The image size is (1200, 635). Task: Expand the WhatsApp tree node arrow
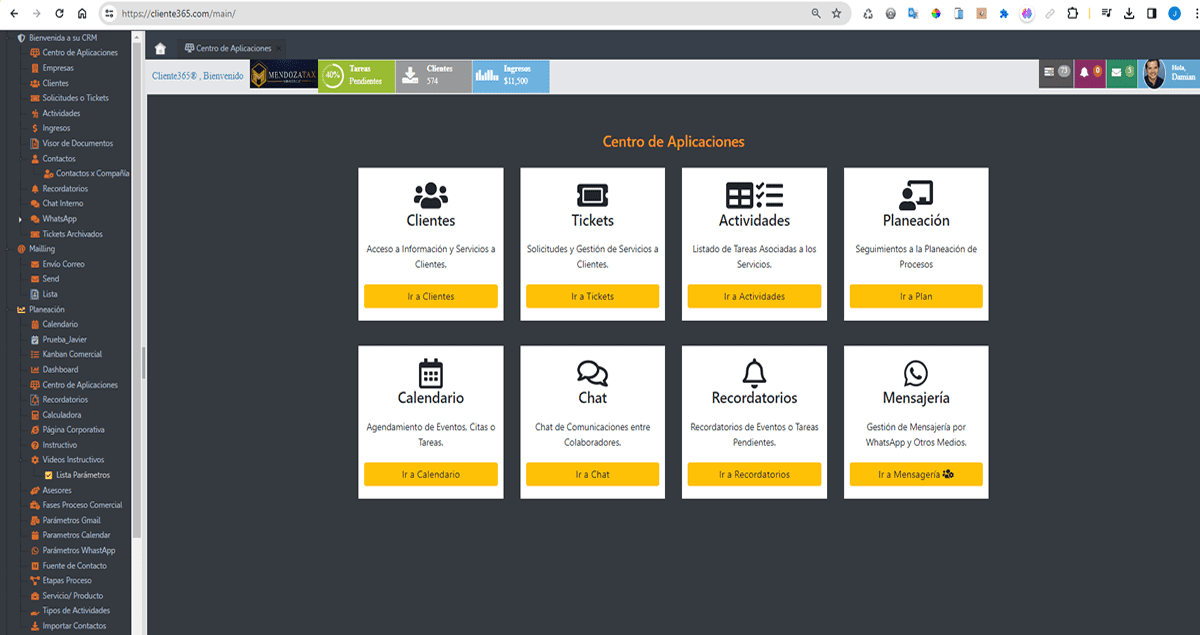[20, 219]
